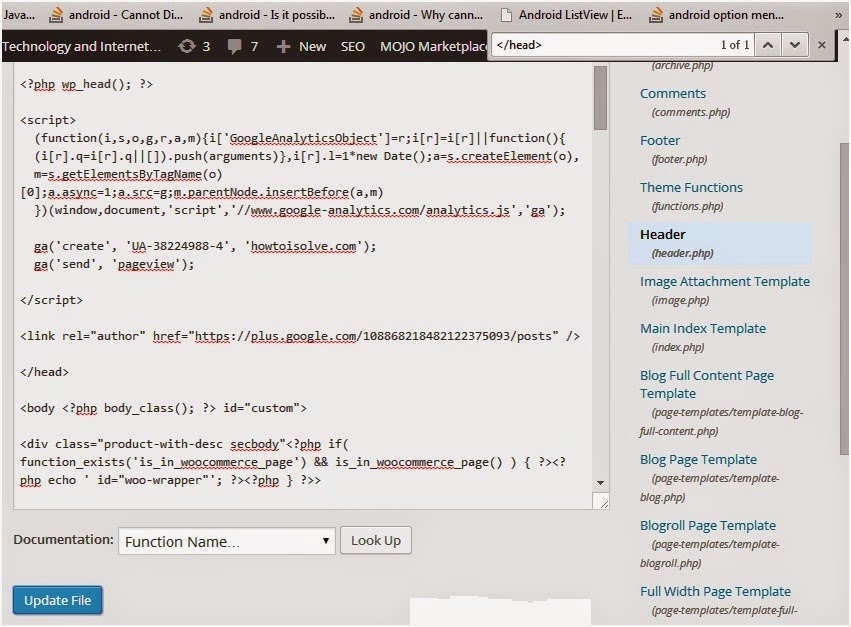Screen dimensions: 851x627
Task: Open Blog Full Content Page Template
Action: (x=707, y=384)
